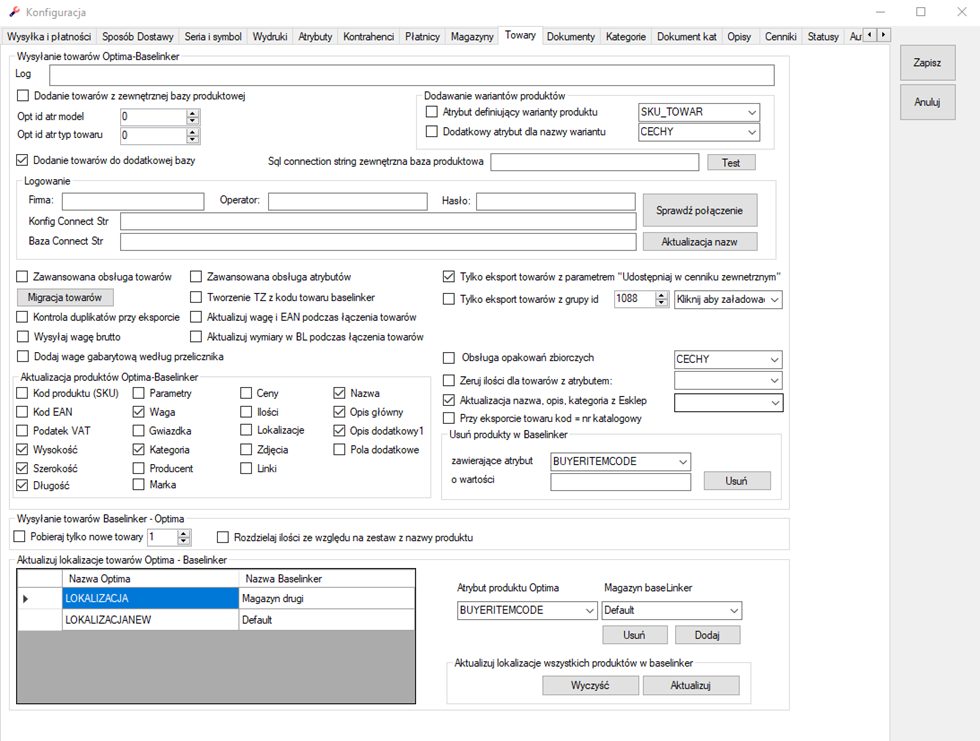Click the Hasło input field
Viewport: 980px width, 741px height.
click(x=556, y=201)
